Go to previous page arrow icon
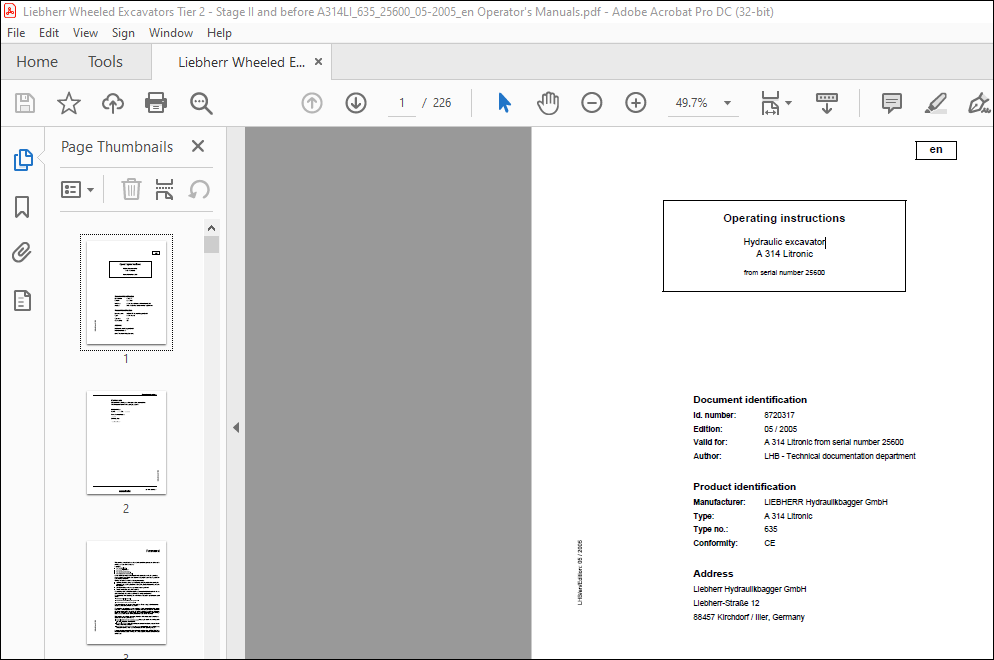994x660 pixels. click(312, 103)
